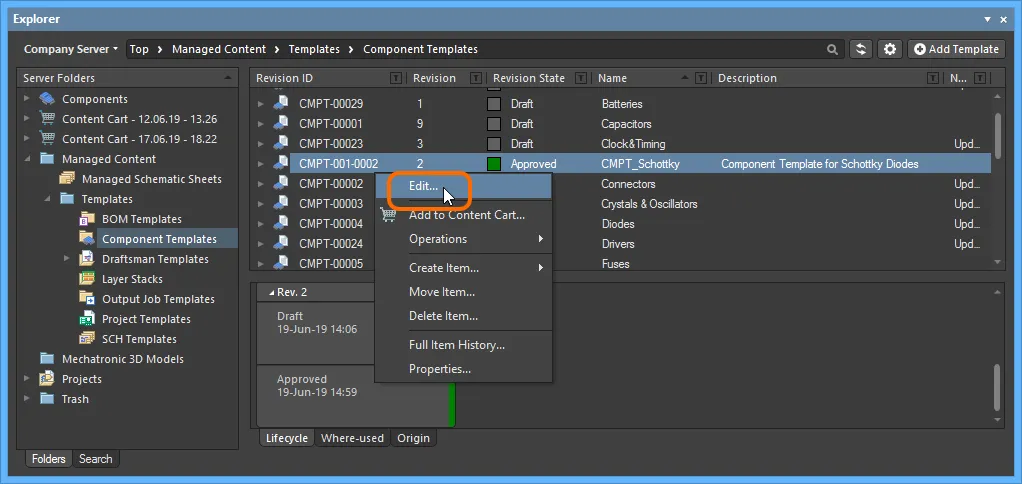Click the Draftsman Templates folder icon
Screen dimensions: 1022x484
(87, 259)
